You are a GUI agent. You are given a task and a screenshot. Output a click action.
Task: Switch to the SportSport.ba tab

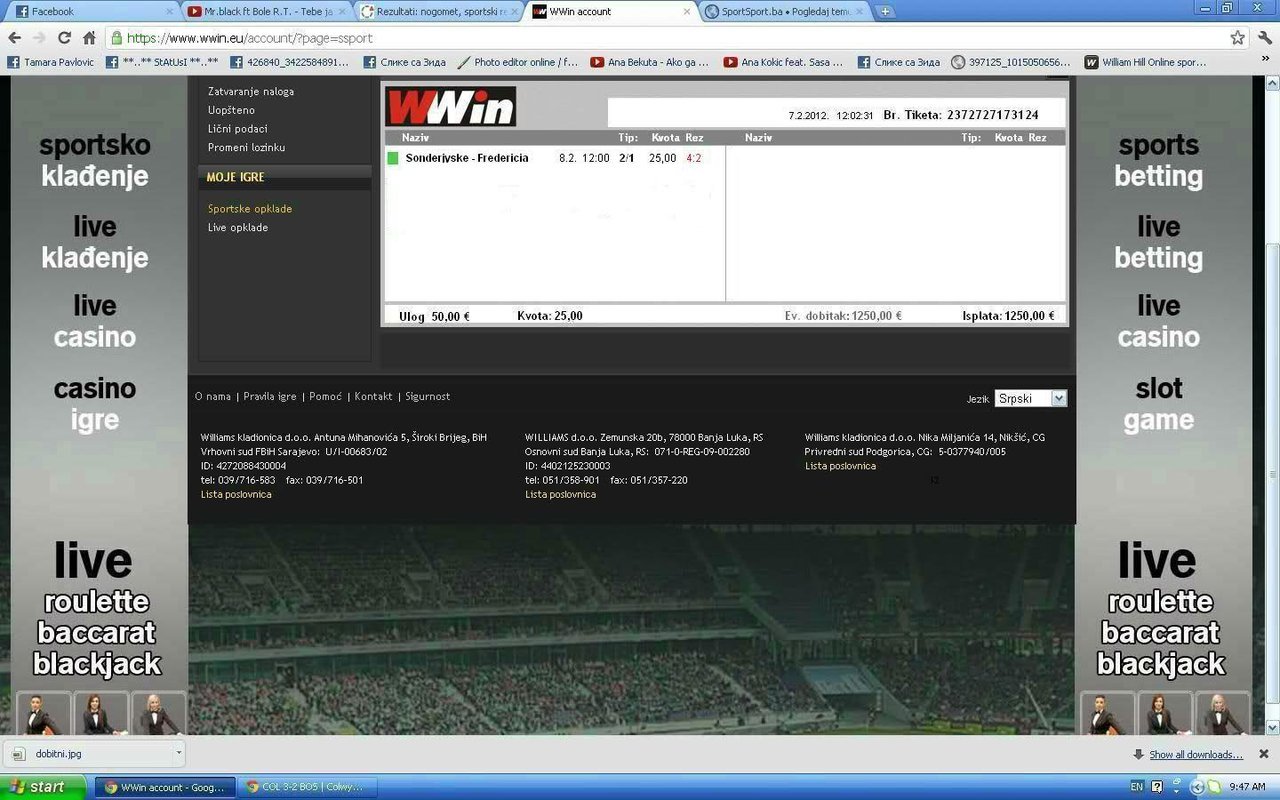[784, 12]
